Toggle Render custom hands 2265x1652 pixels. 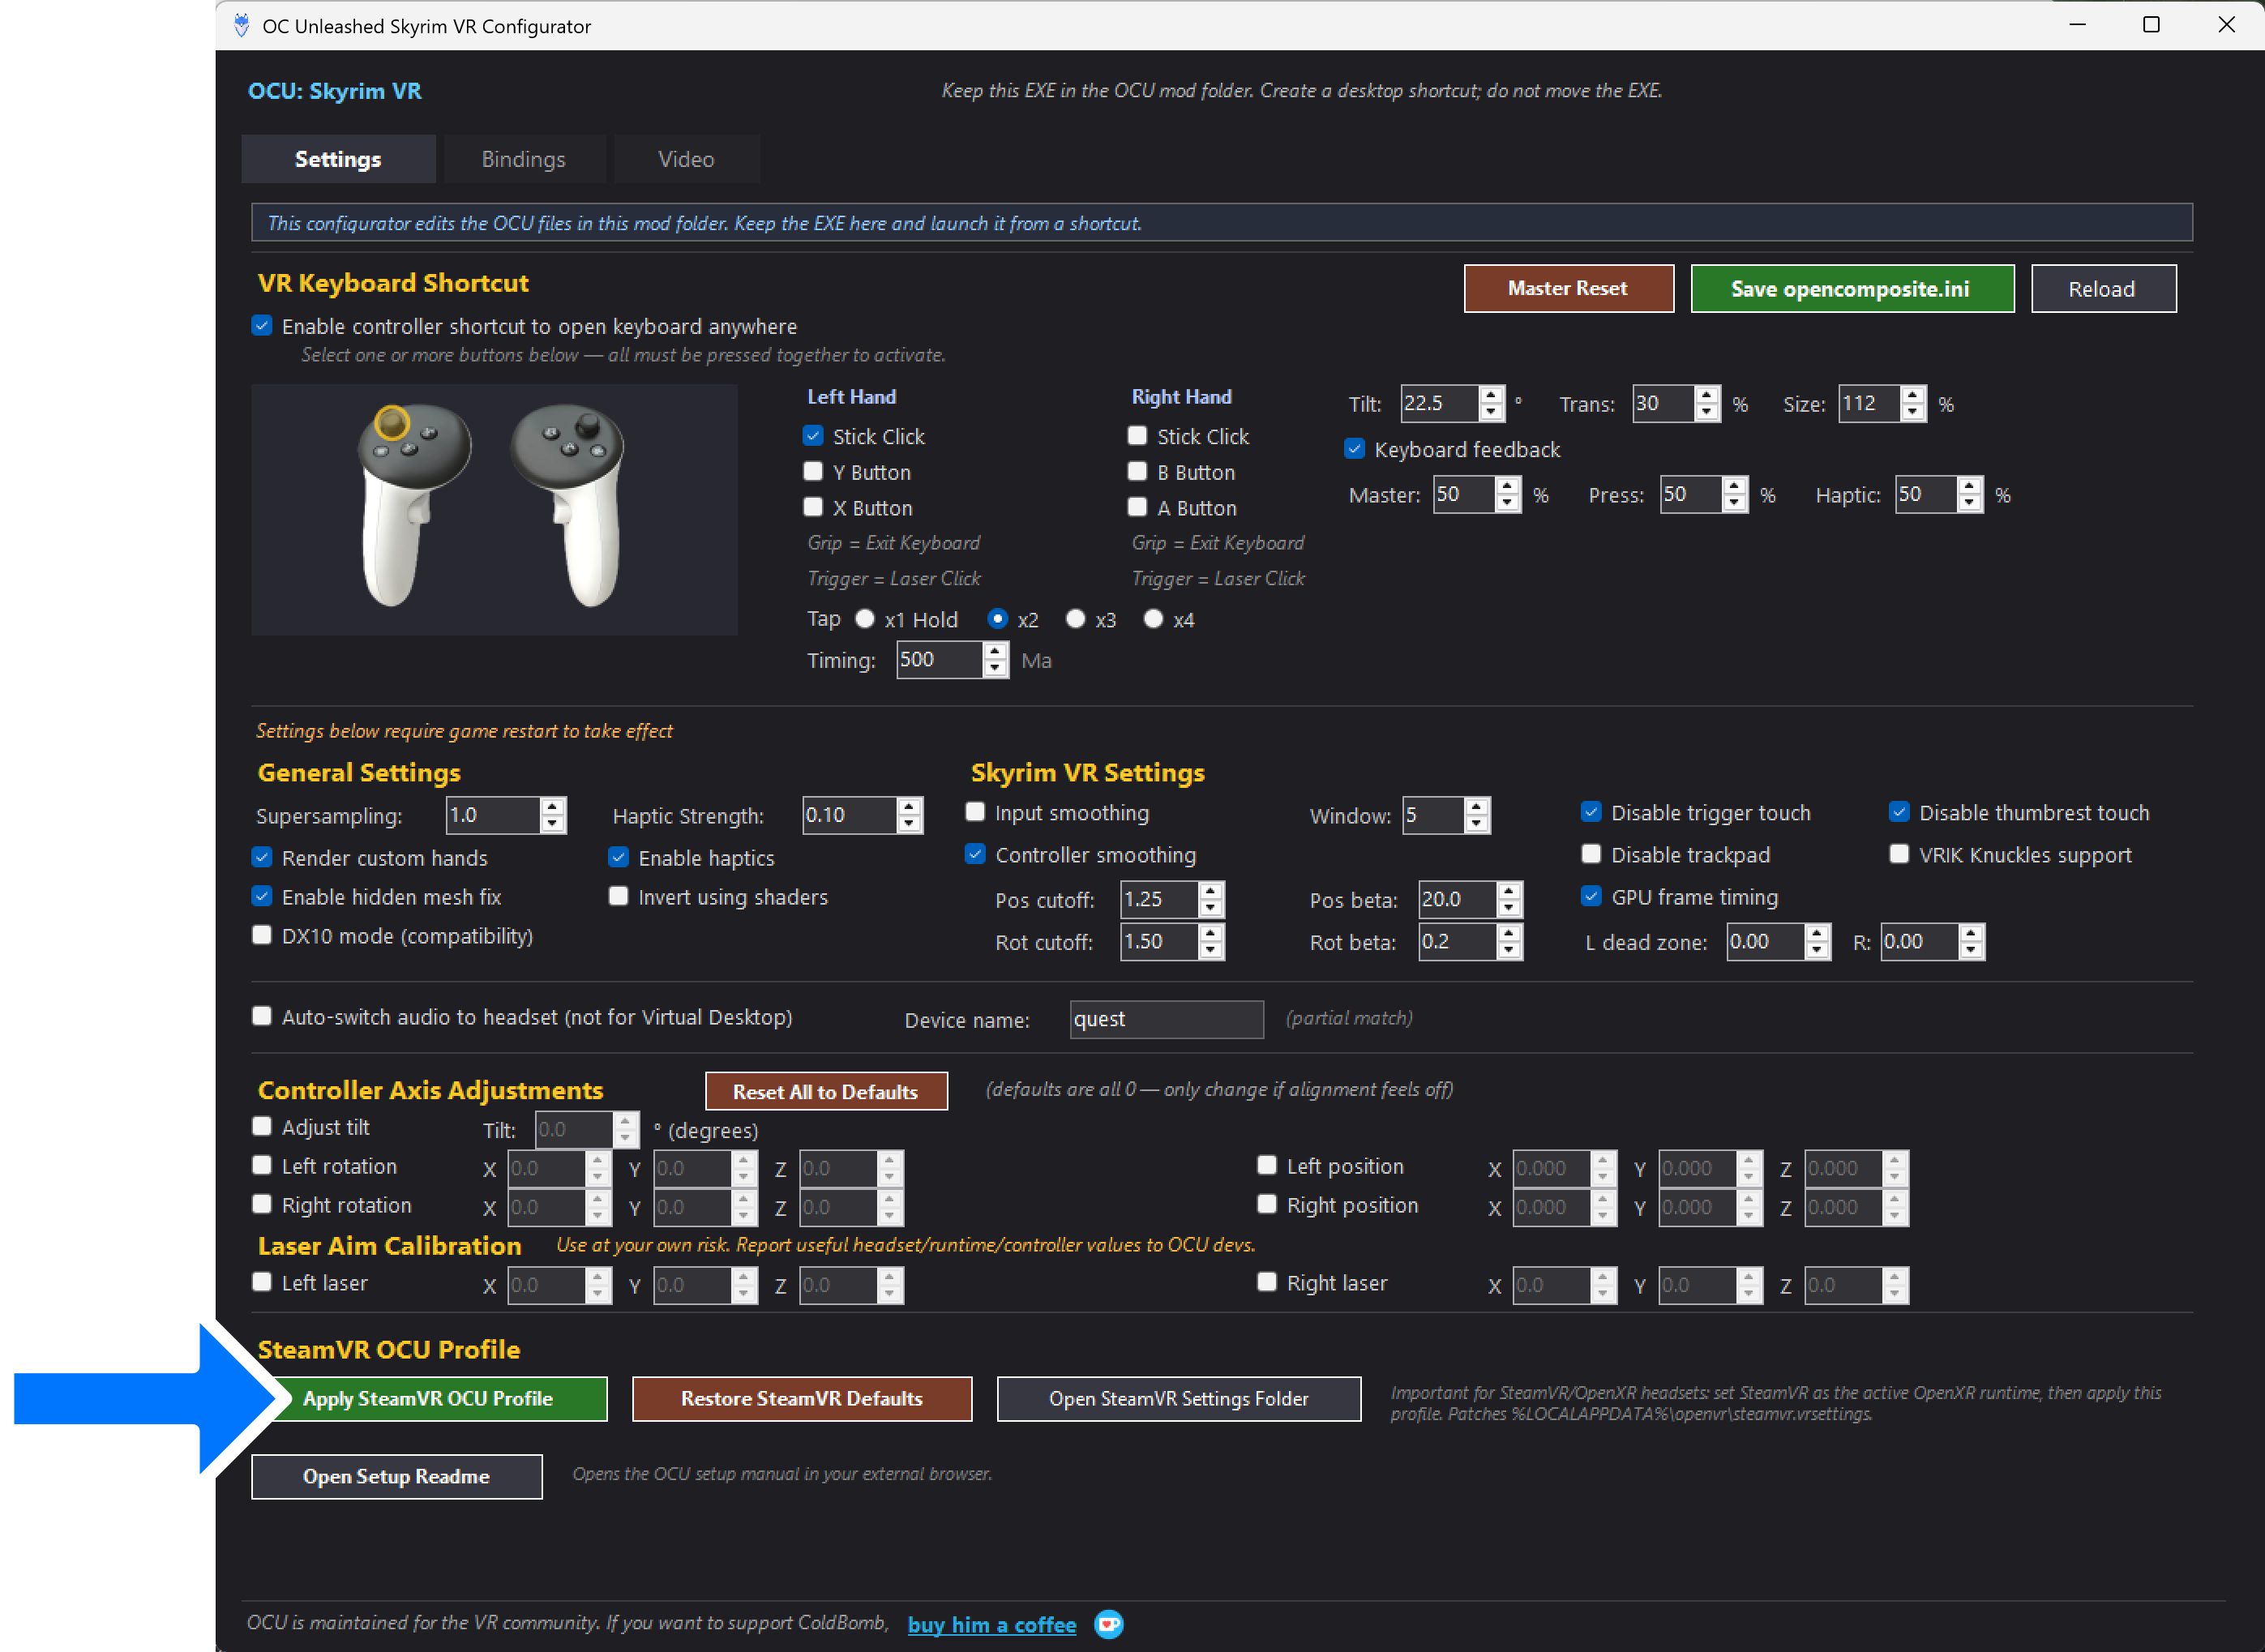pos(262,858)
